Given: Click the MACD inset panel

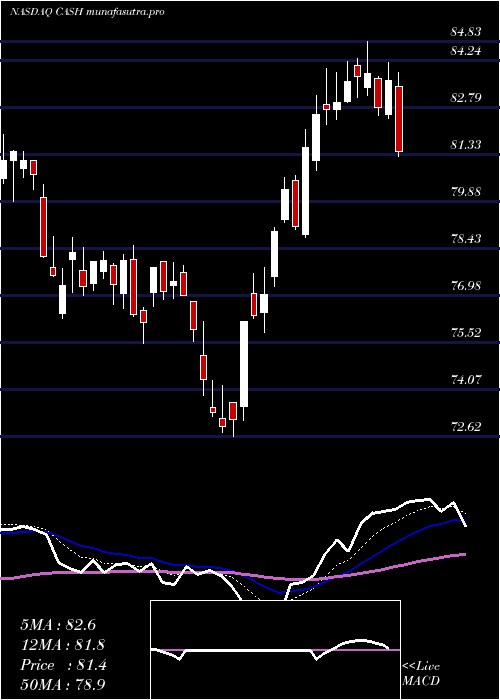Looking at the screenshot, I should click(275, 650).
